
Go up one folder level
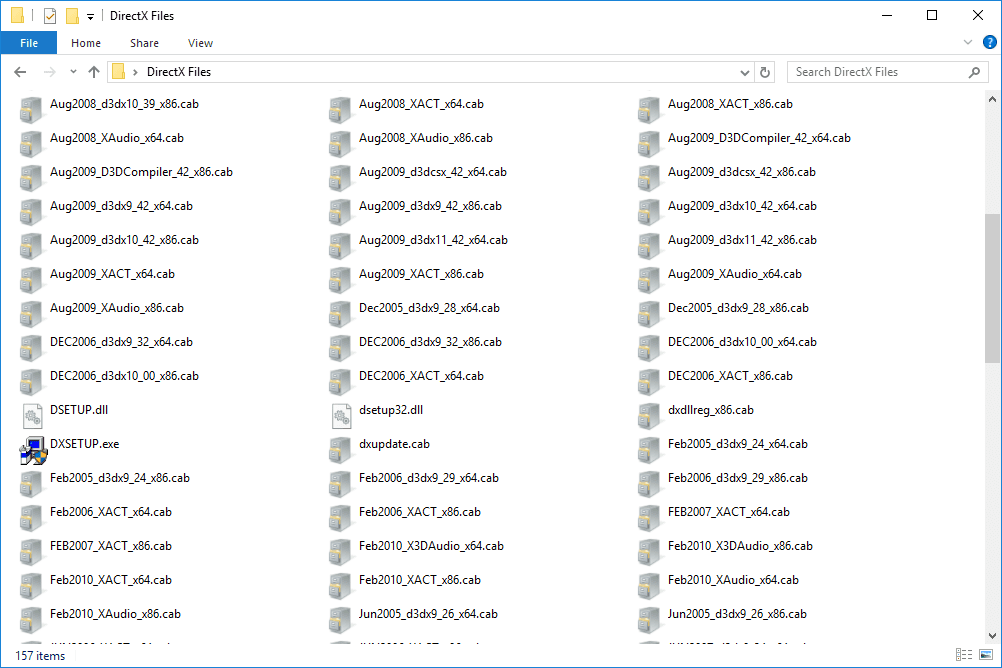pyautogui.click(x=94, y=72)
